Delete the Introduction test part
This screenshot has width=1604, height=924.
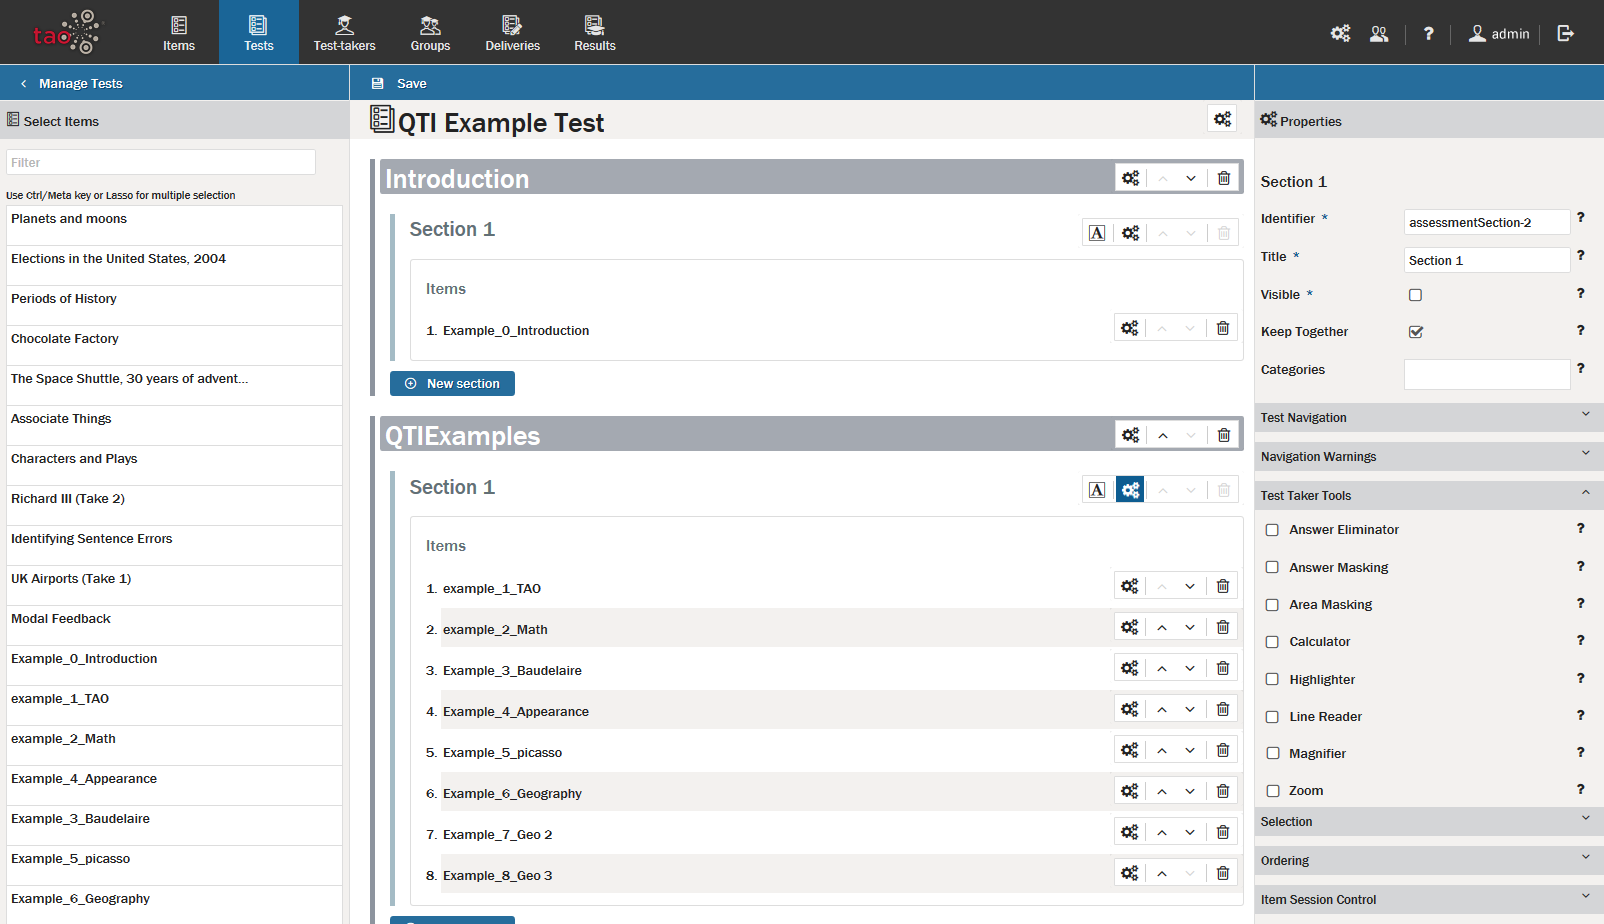tap(1223, 178)
